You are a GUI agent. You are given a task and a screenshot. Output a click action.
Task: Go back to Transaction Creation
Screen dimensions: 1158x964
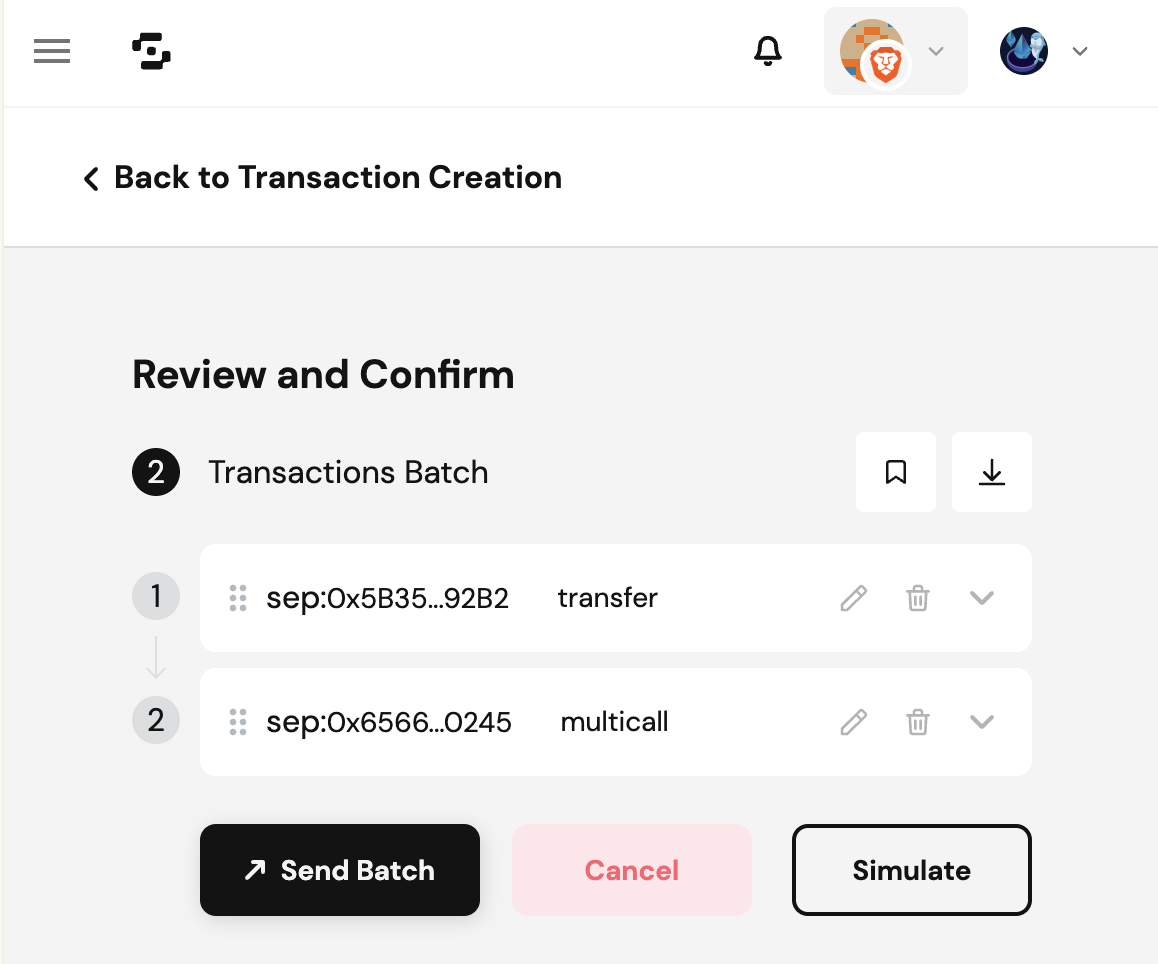point(322,178)
